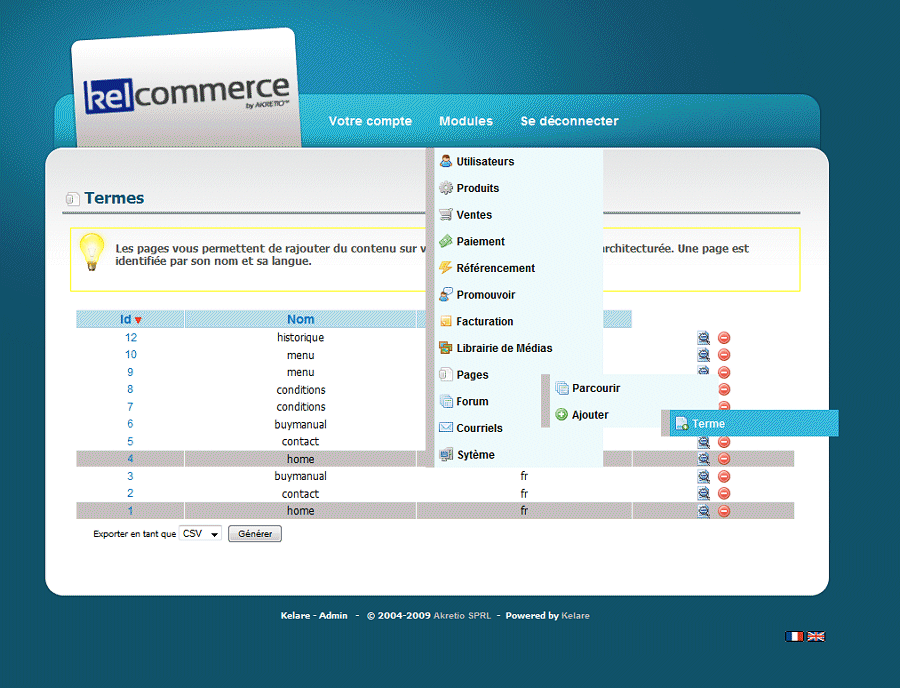Switch language using the French flag

[x=795, y=636]
